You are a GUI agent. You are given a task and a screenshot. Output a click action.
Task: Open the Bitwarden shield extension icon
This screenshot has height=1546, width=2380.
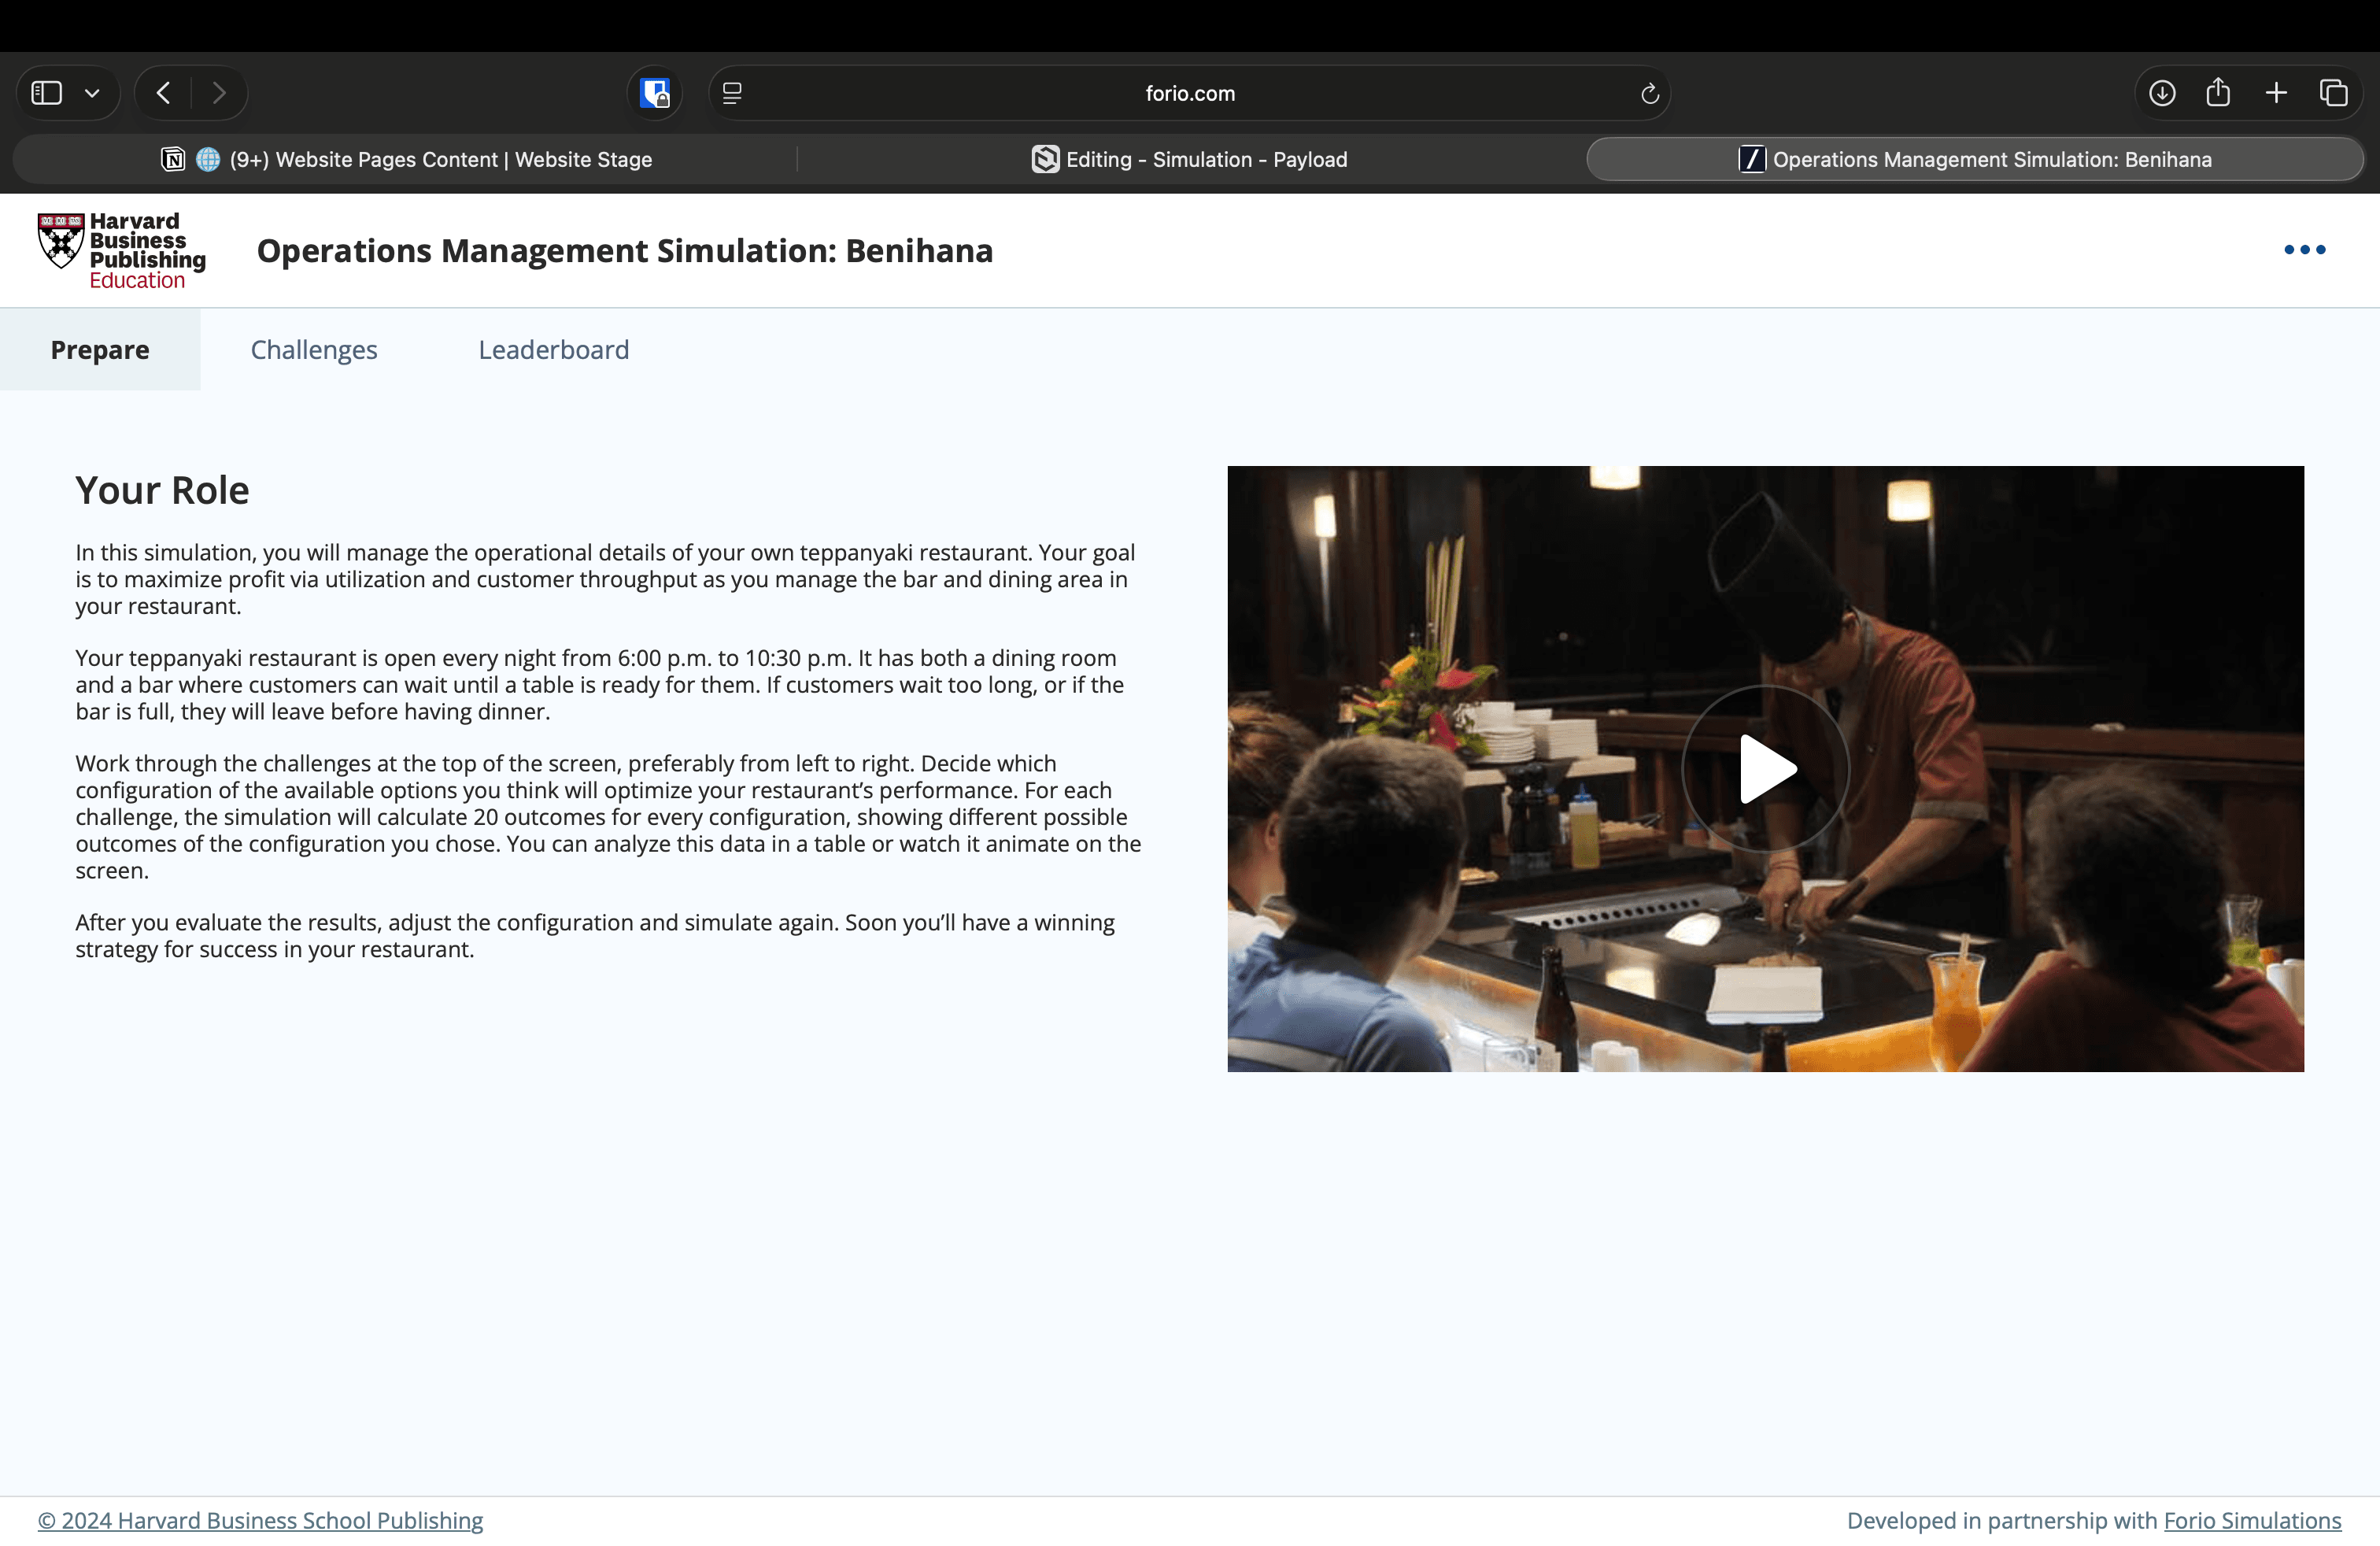(655, 93)
